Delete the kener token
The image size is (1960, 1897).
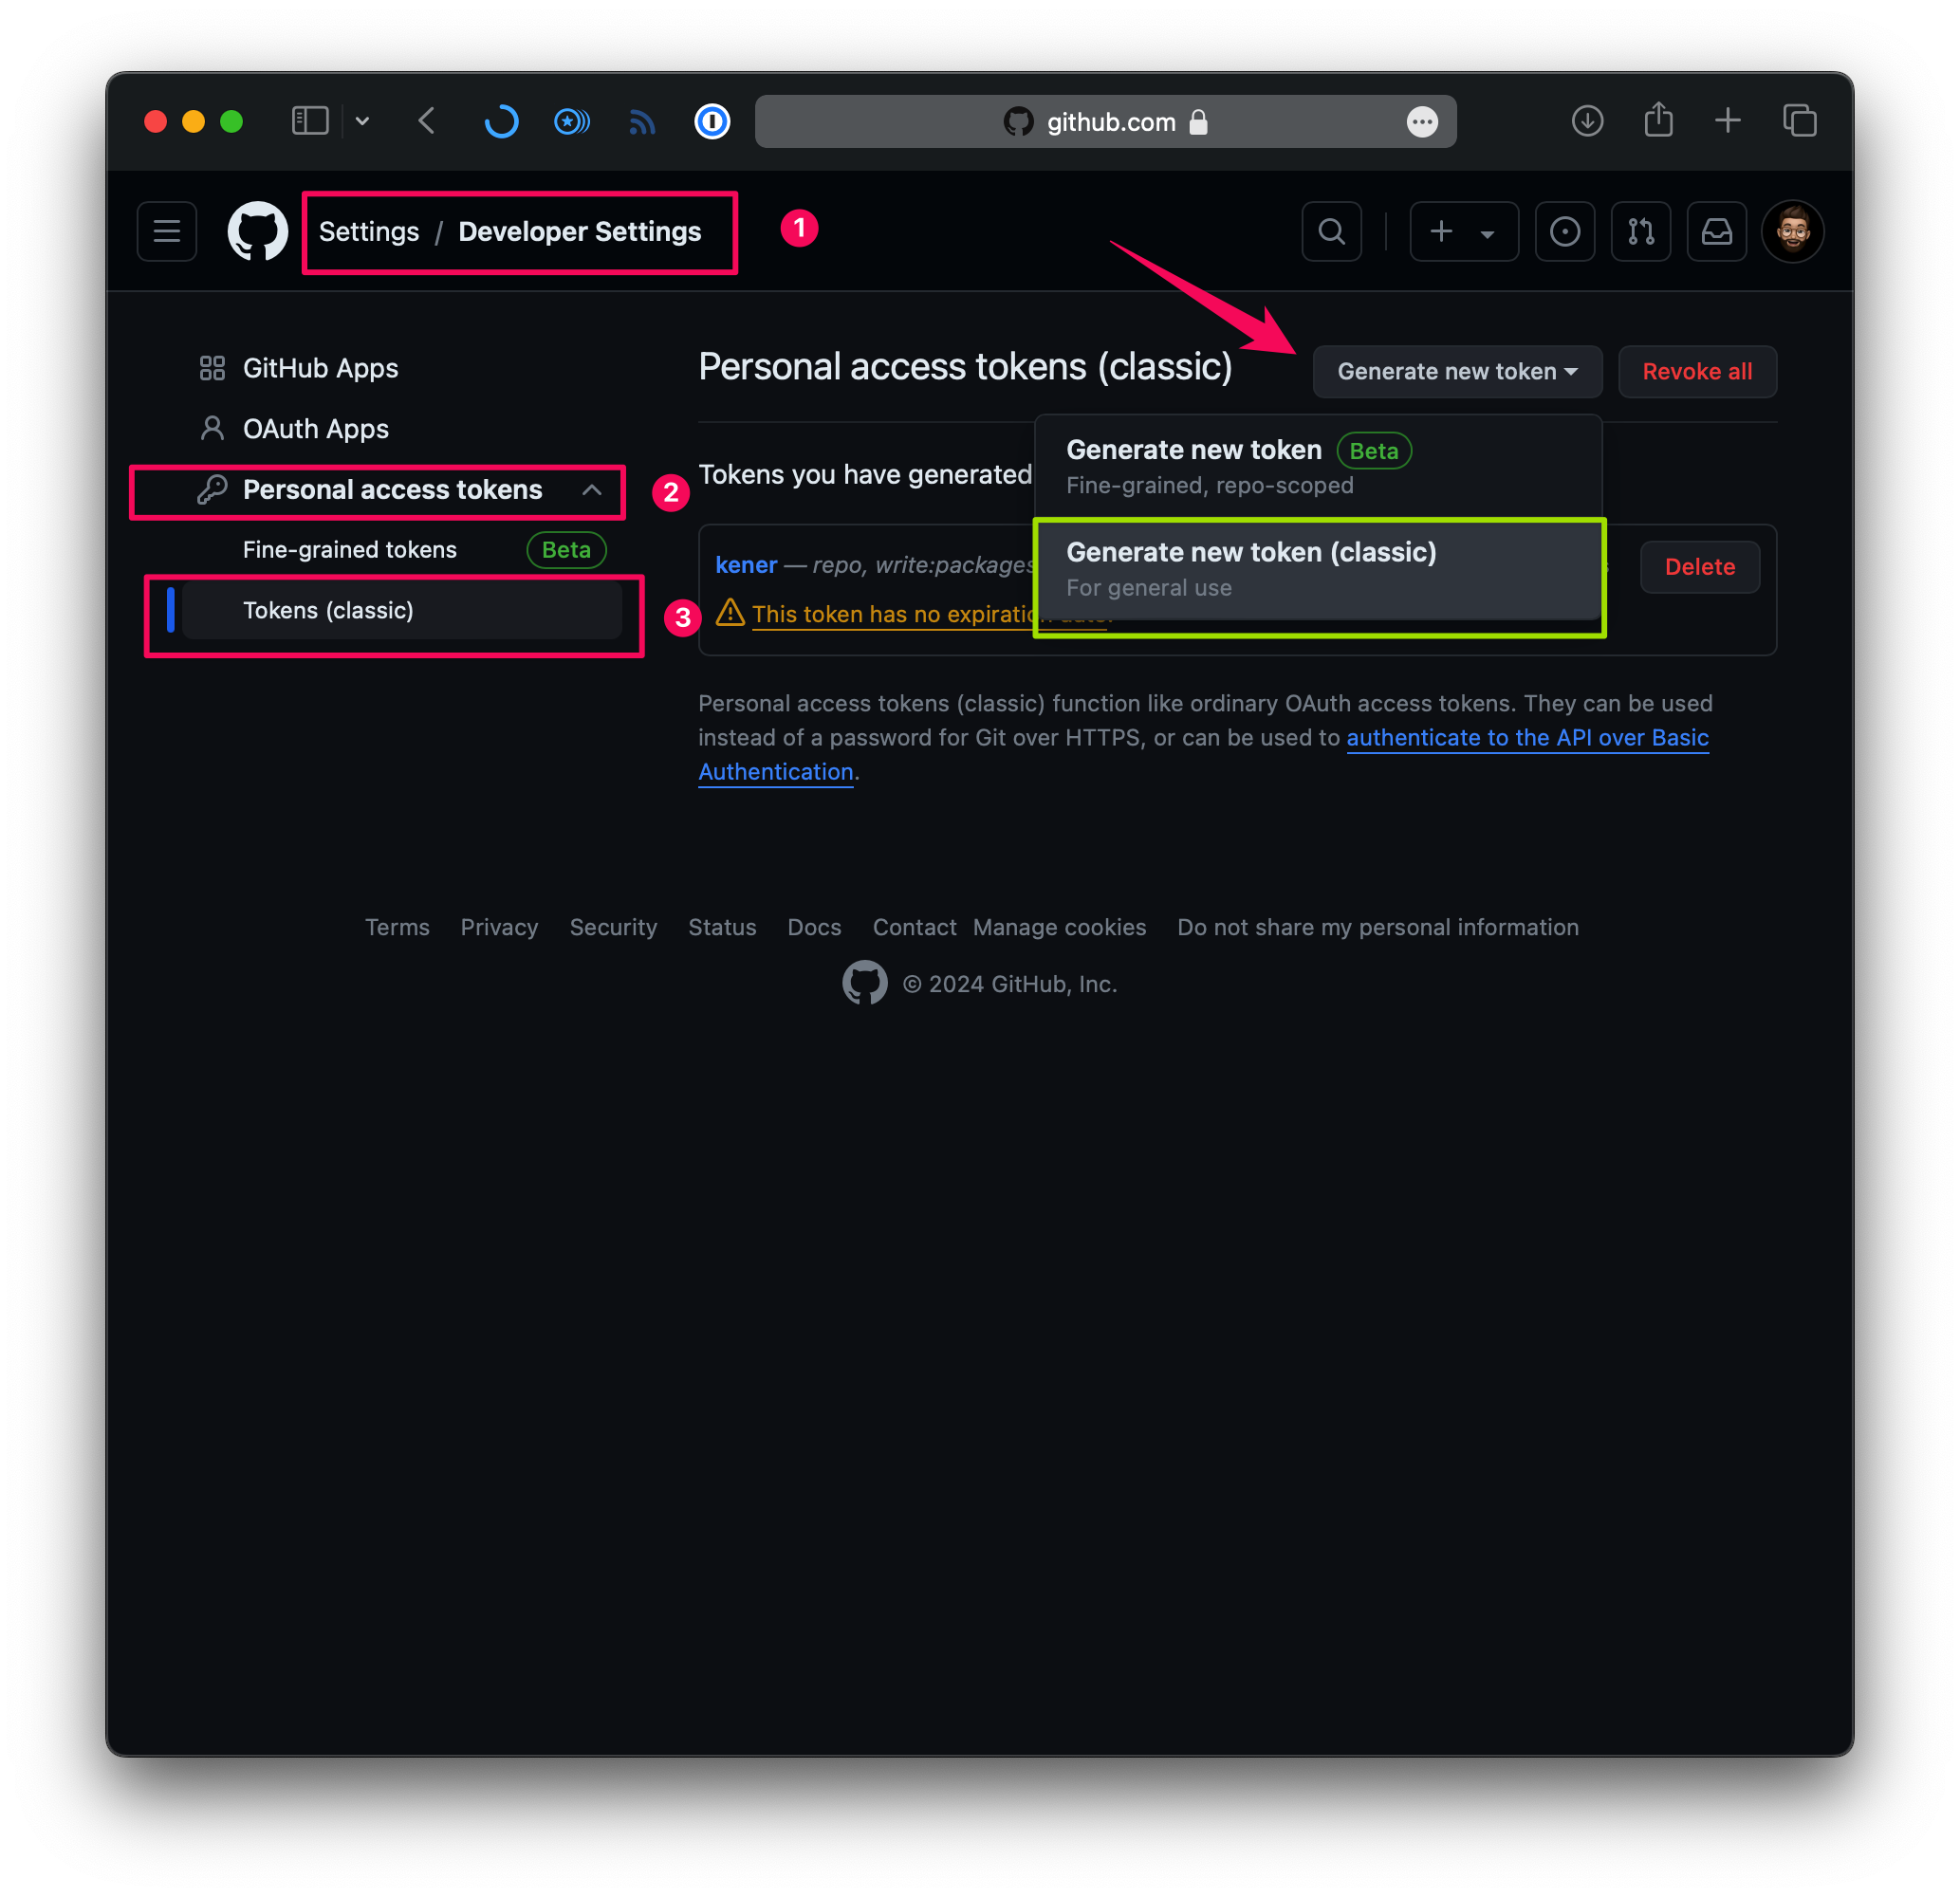tap(1699, 567)
